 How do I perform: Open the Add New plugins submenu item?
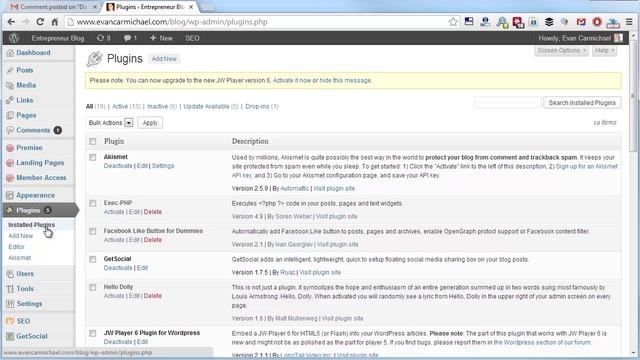[x=20, y=236]
